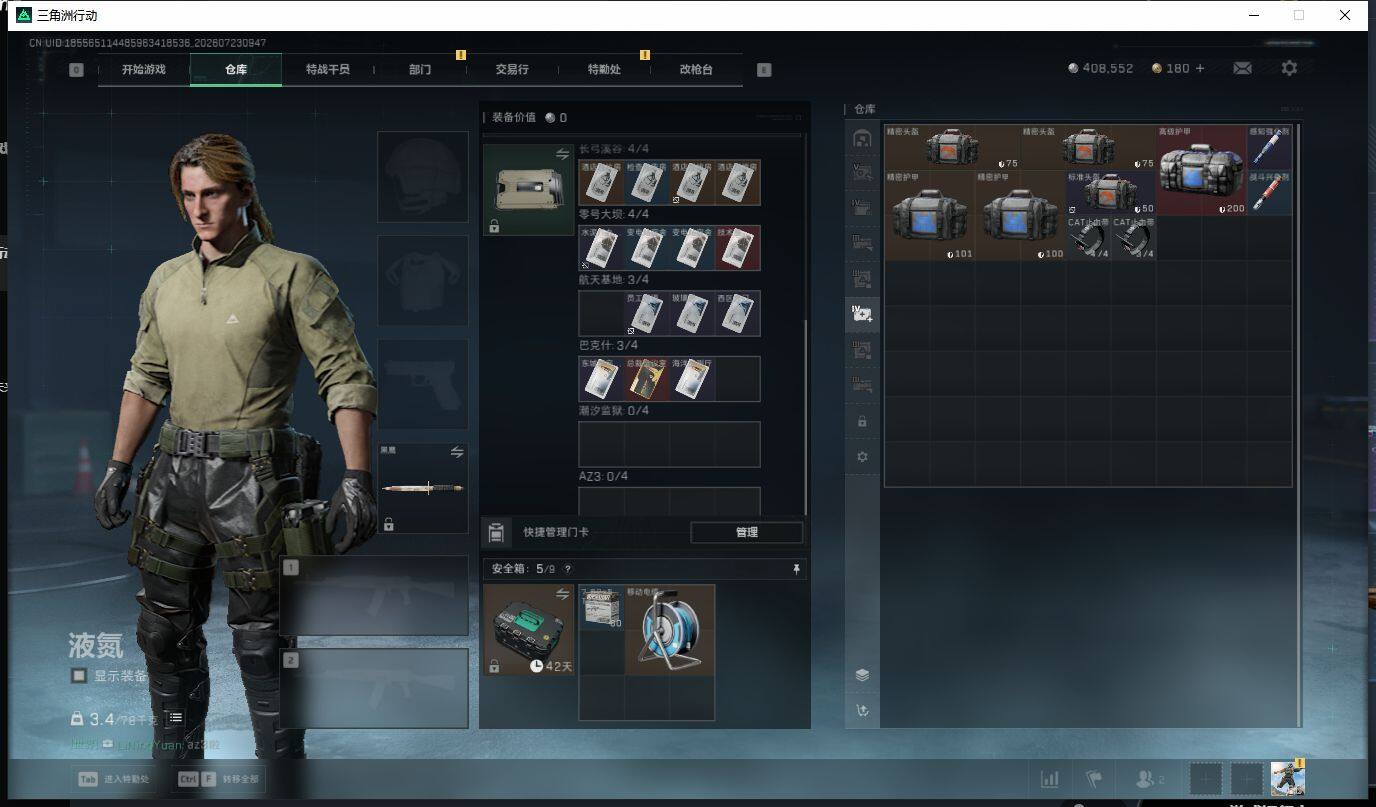Click the swap arrows on the knife slot

pyautogui.click(x=457, y=452)
